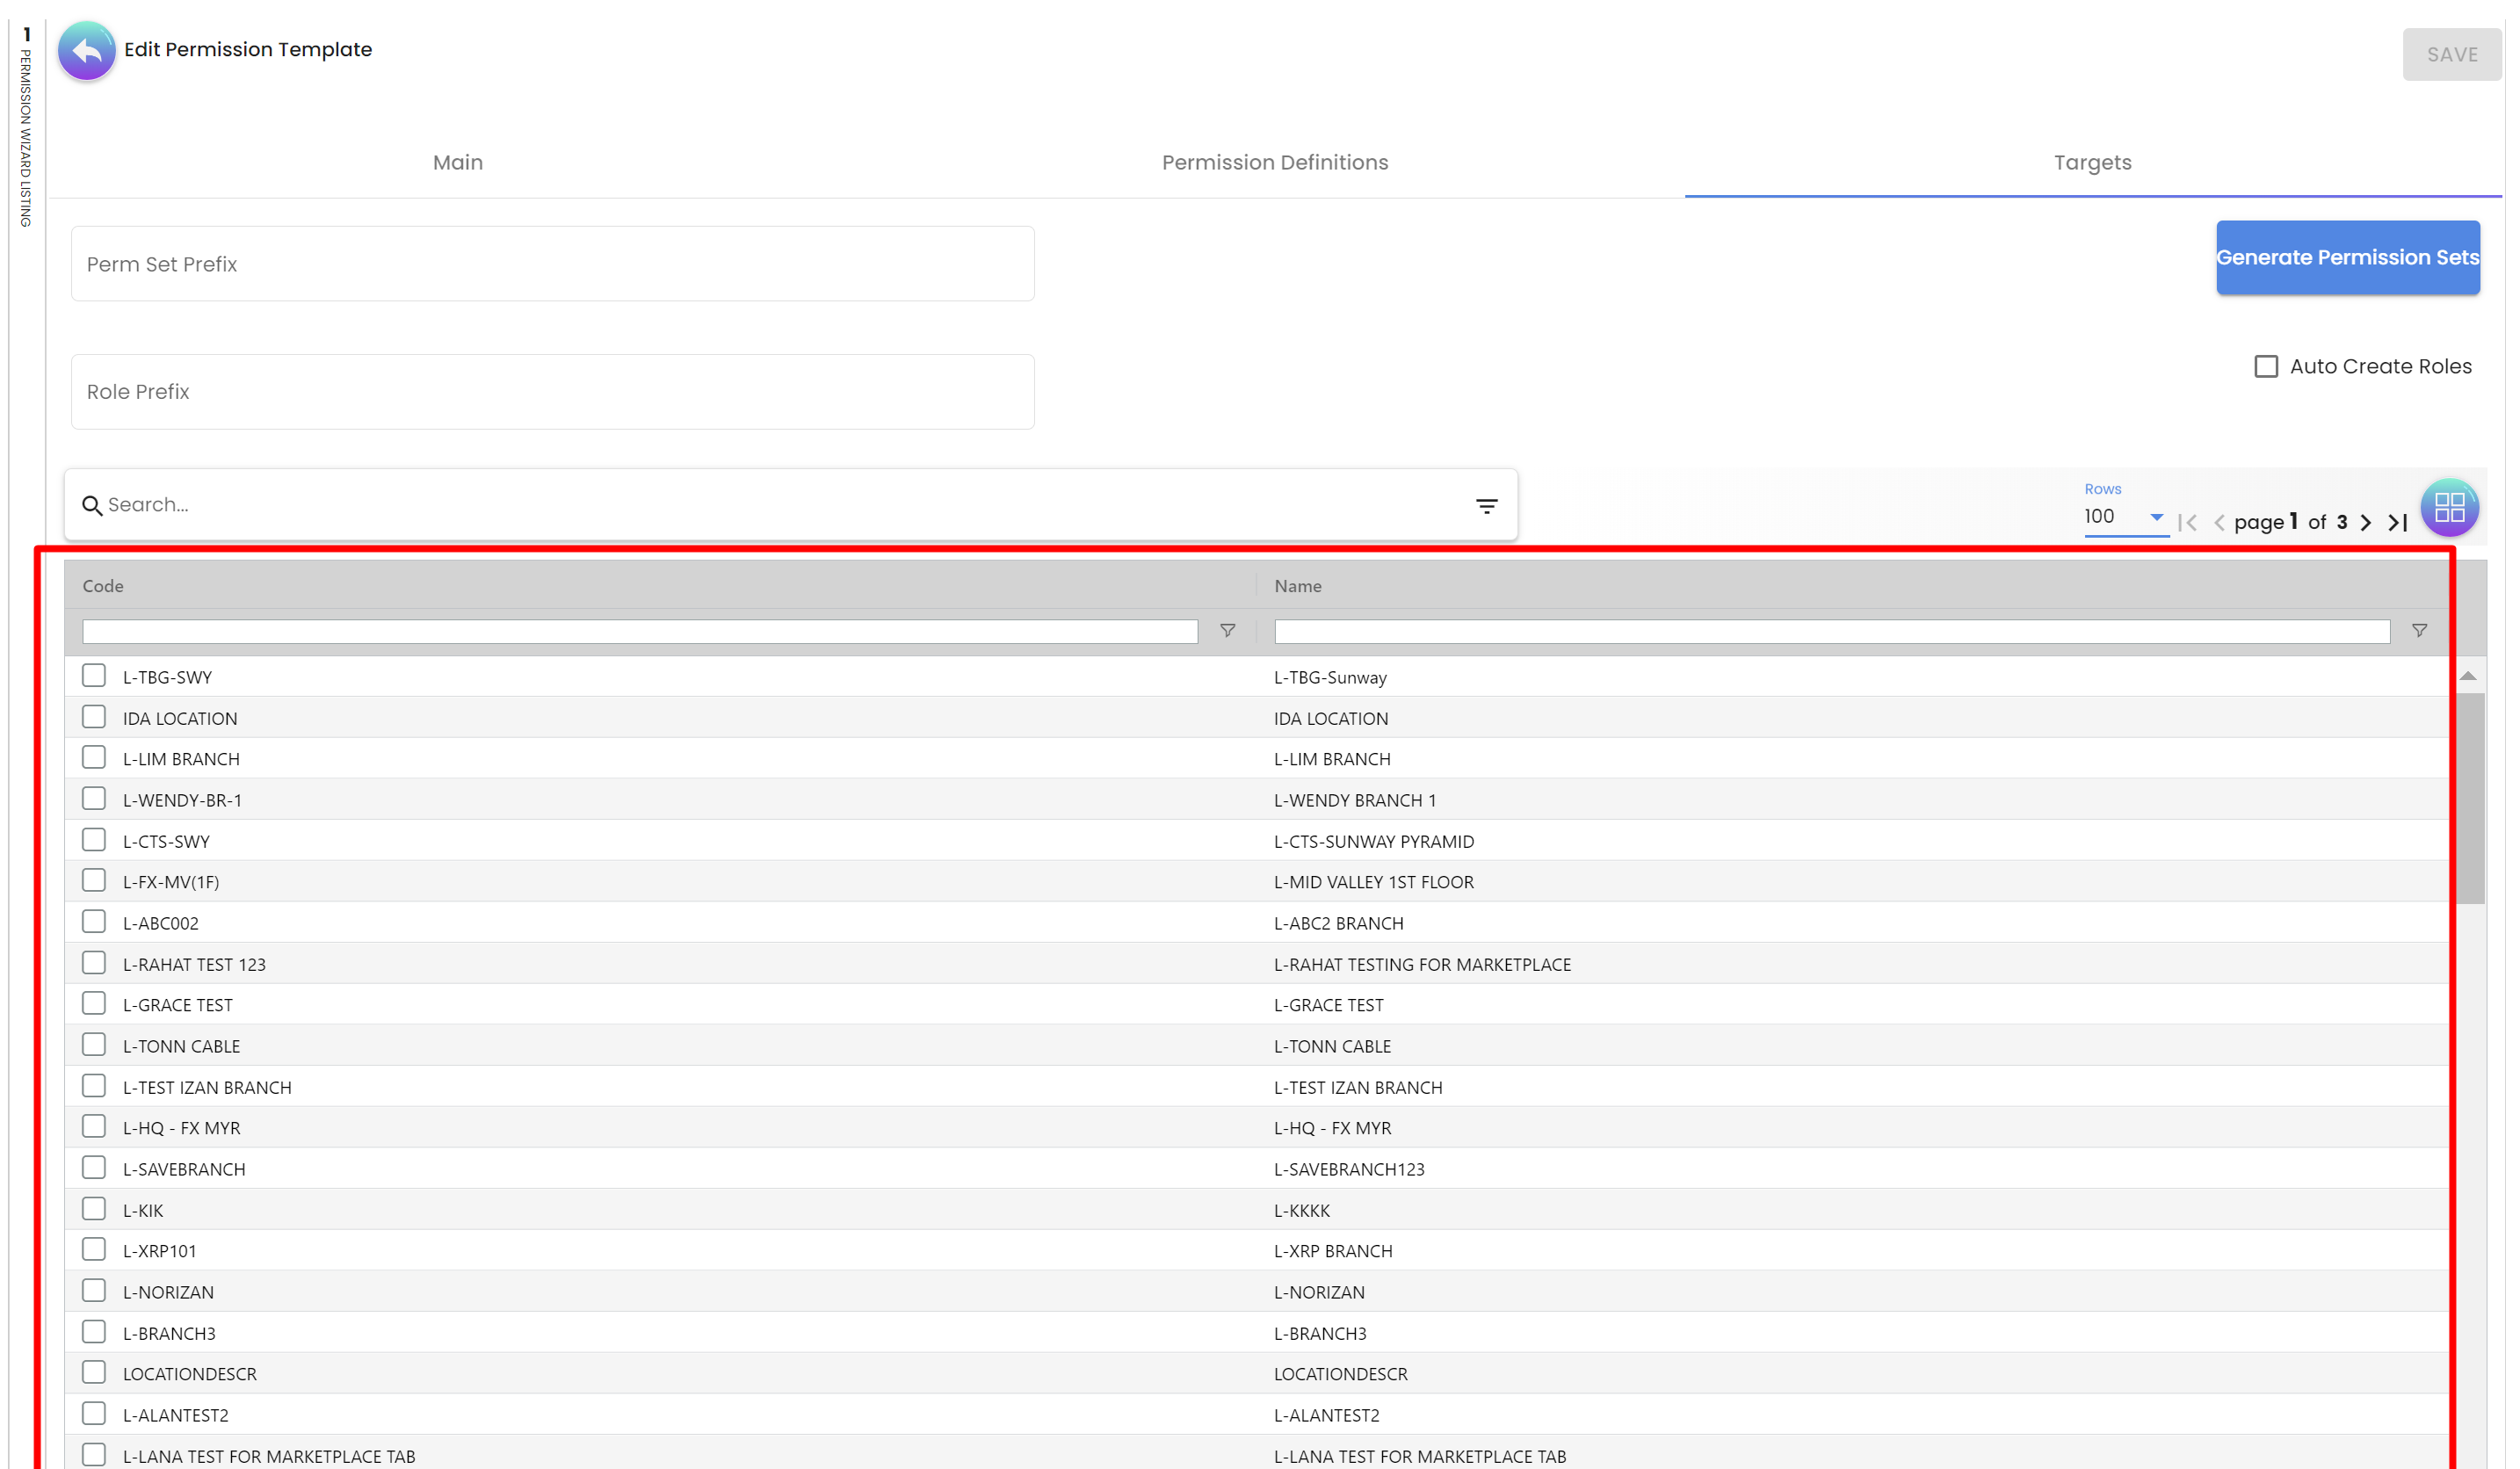Go to the next page arrow
Viewport: 2520px width, 1469px height.
click(x=2365, y=522)
